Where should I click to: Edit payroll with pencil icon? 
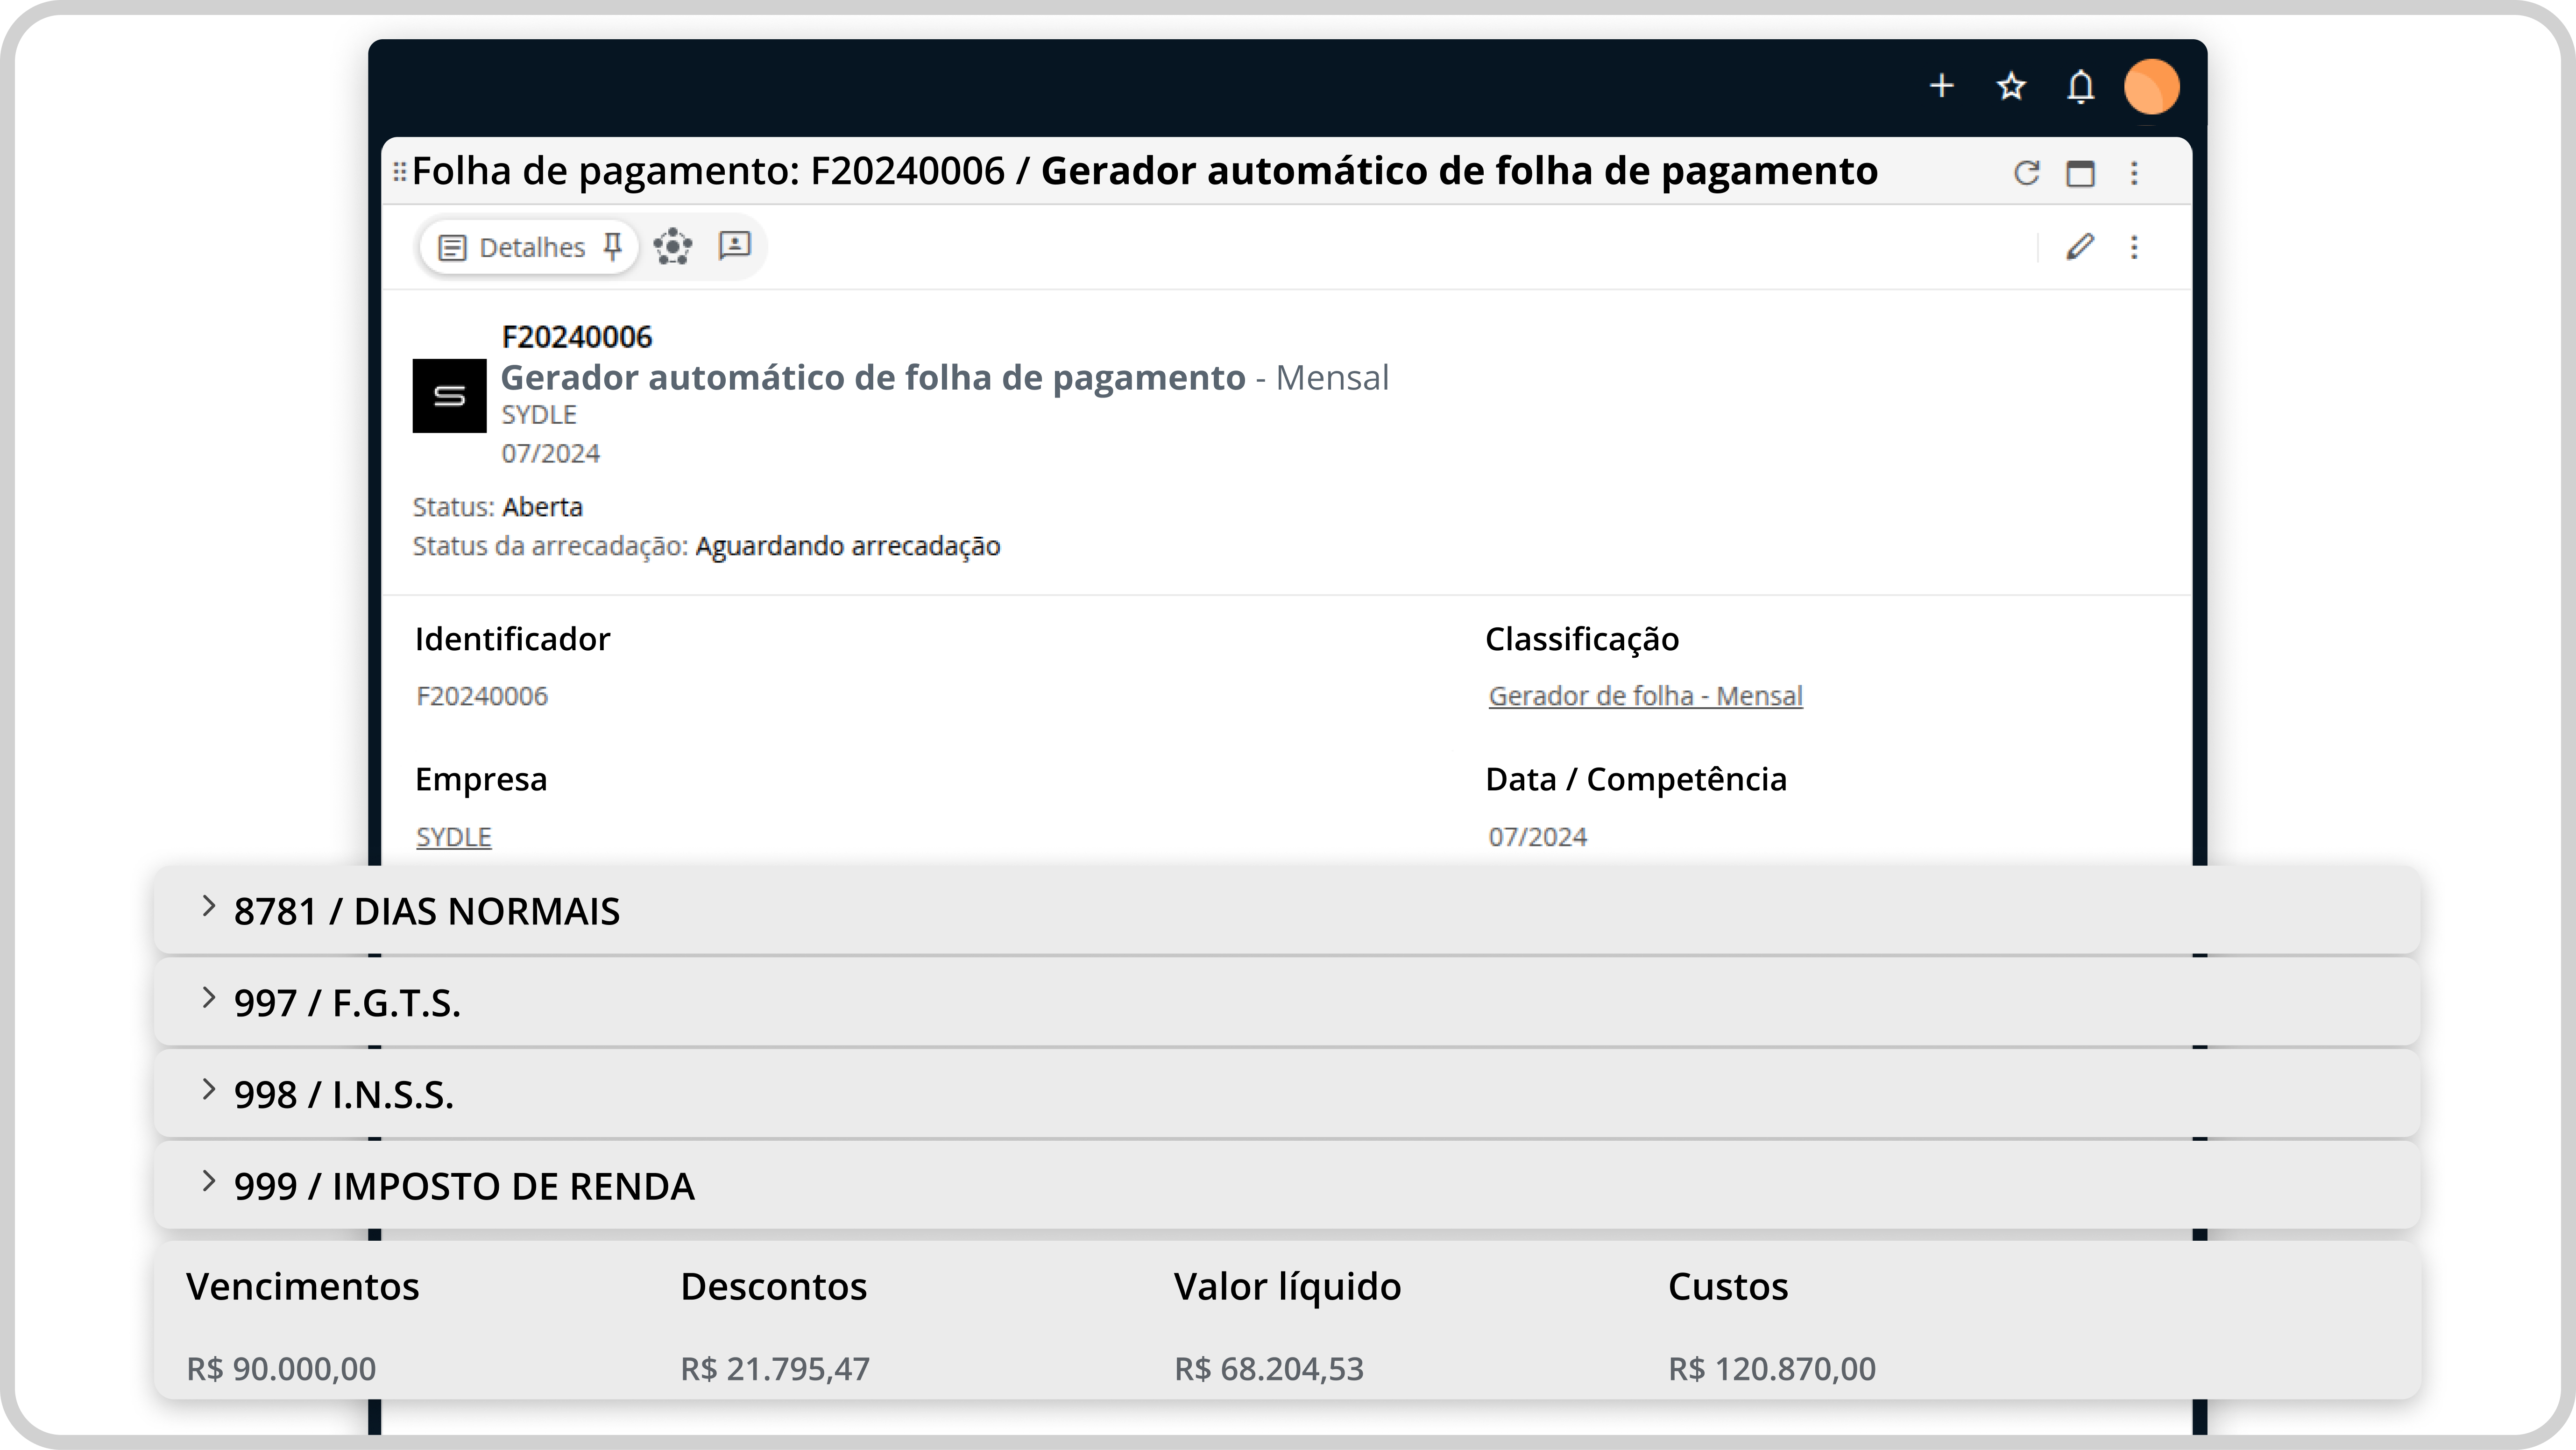point(2080,247)
